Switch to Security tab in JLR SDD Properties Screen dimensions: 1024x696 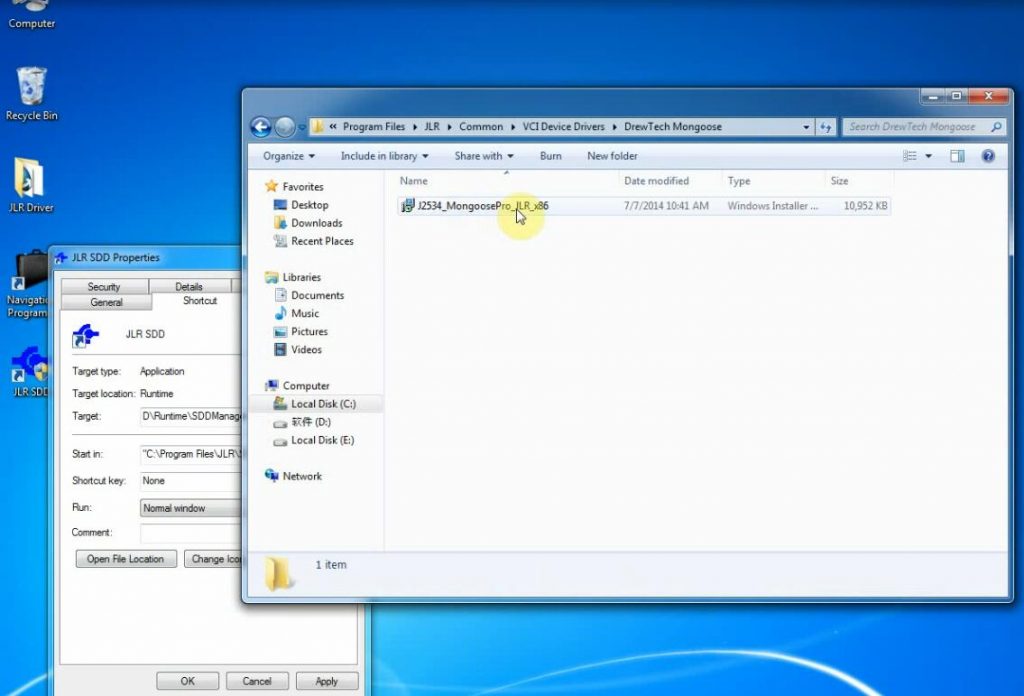(104, 287)
